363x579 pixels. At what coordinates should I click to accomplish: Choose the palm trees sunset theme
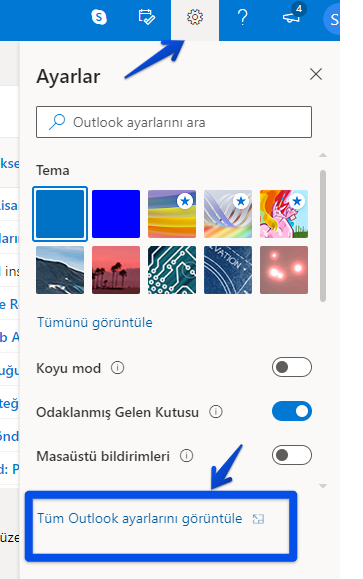(116, 270)
